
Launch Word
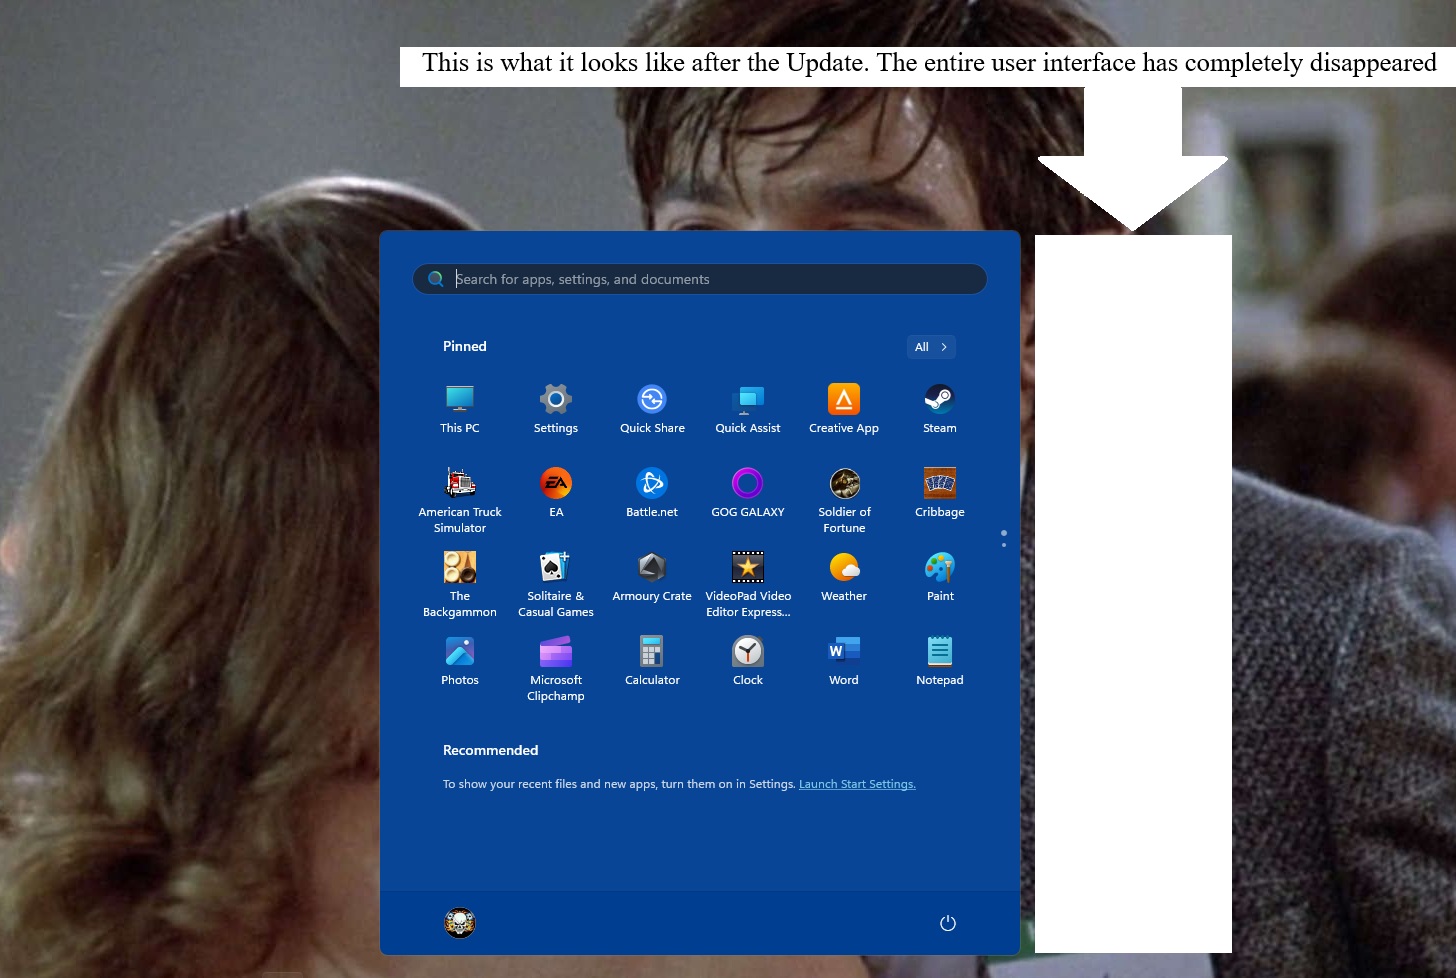pyautogui.click(x=844, y=660)
